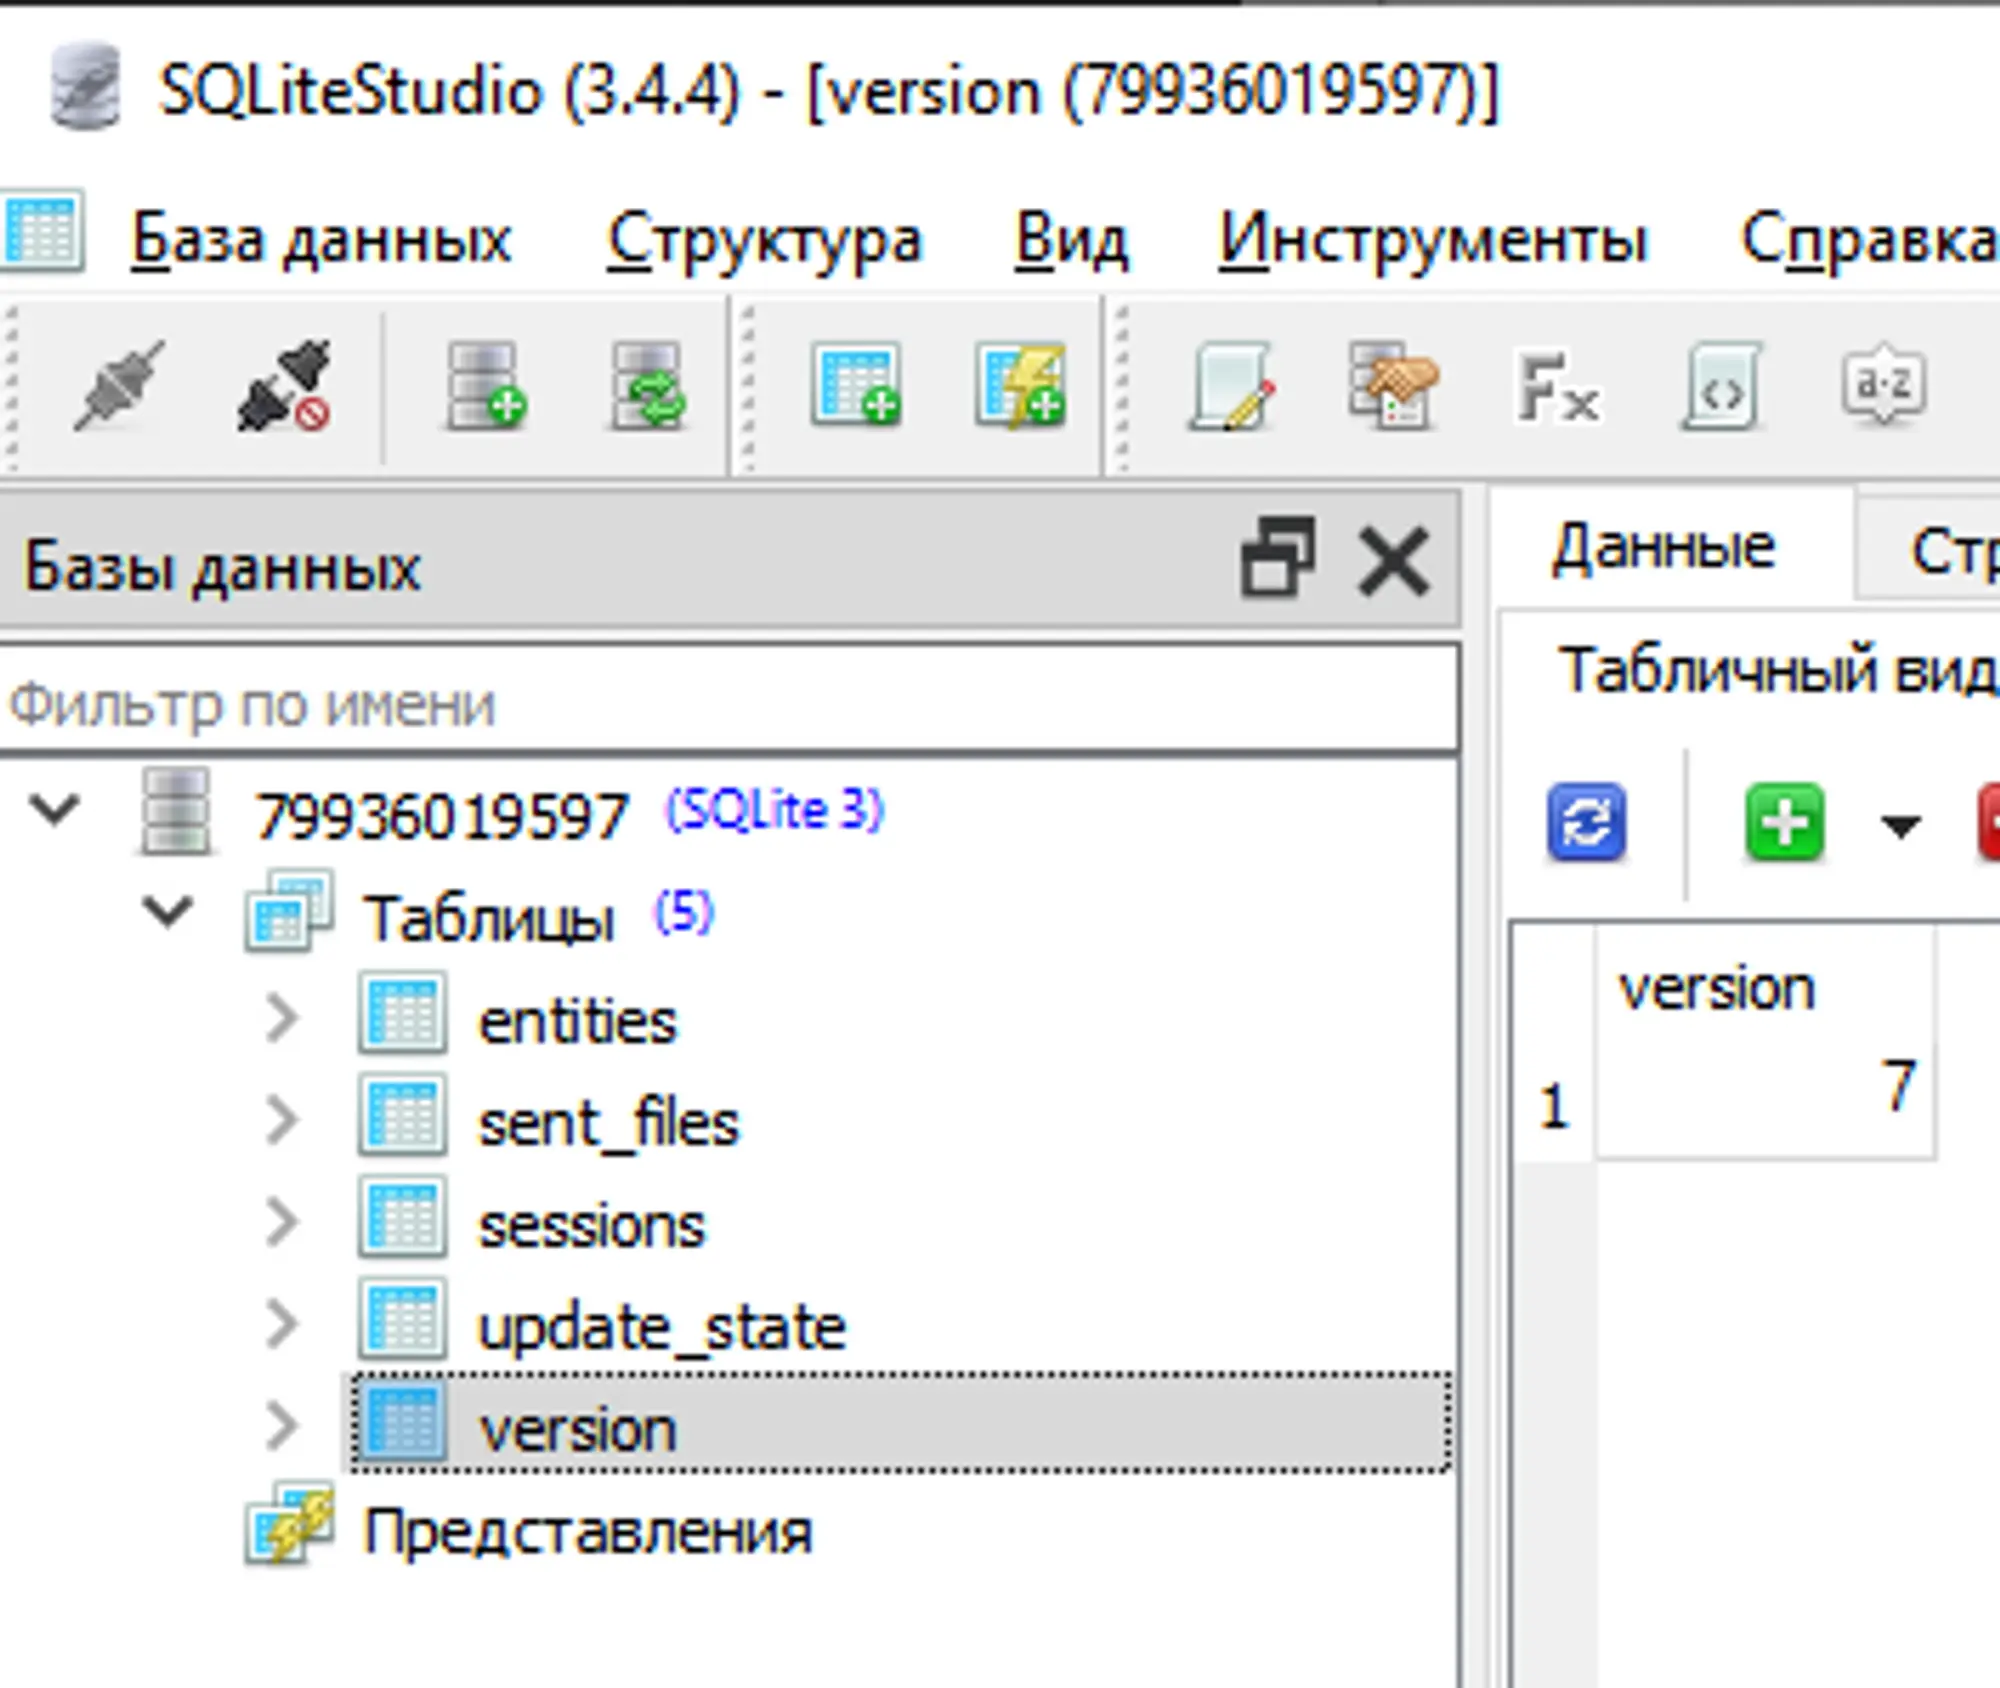Click the Disconnect from database icon
Viewport: 2000px width, 1688px height.
[x=284, y=386]
